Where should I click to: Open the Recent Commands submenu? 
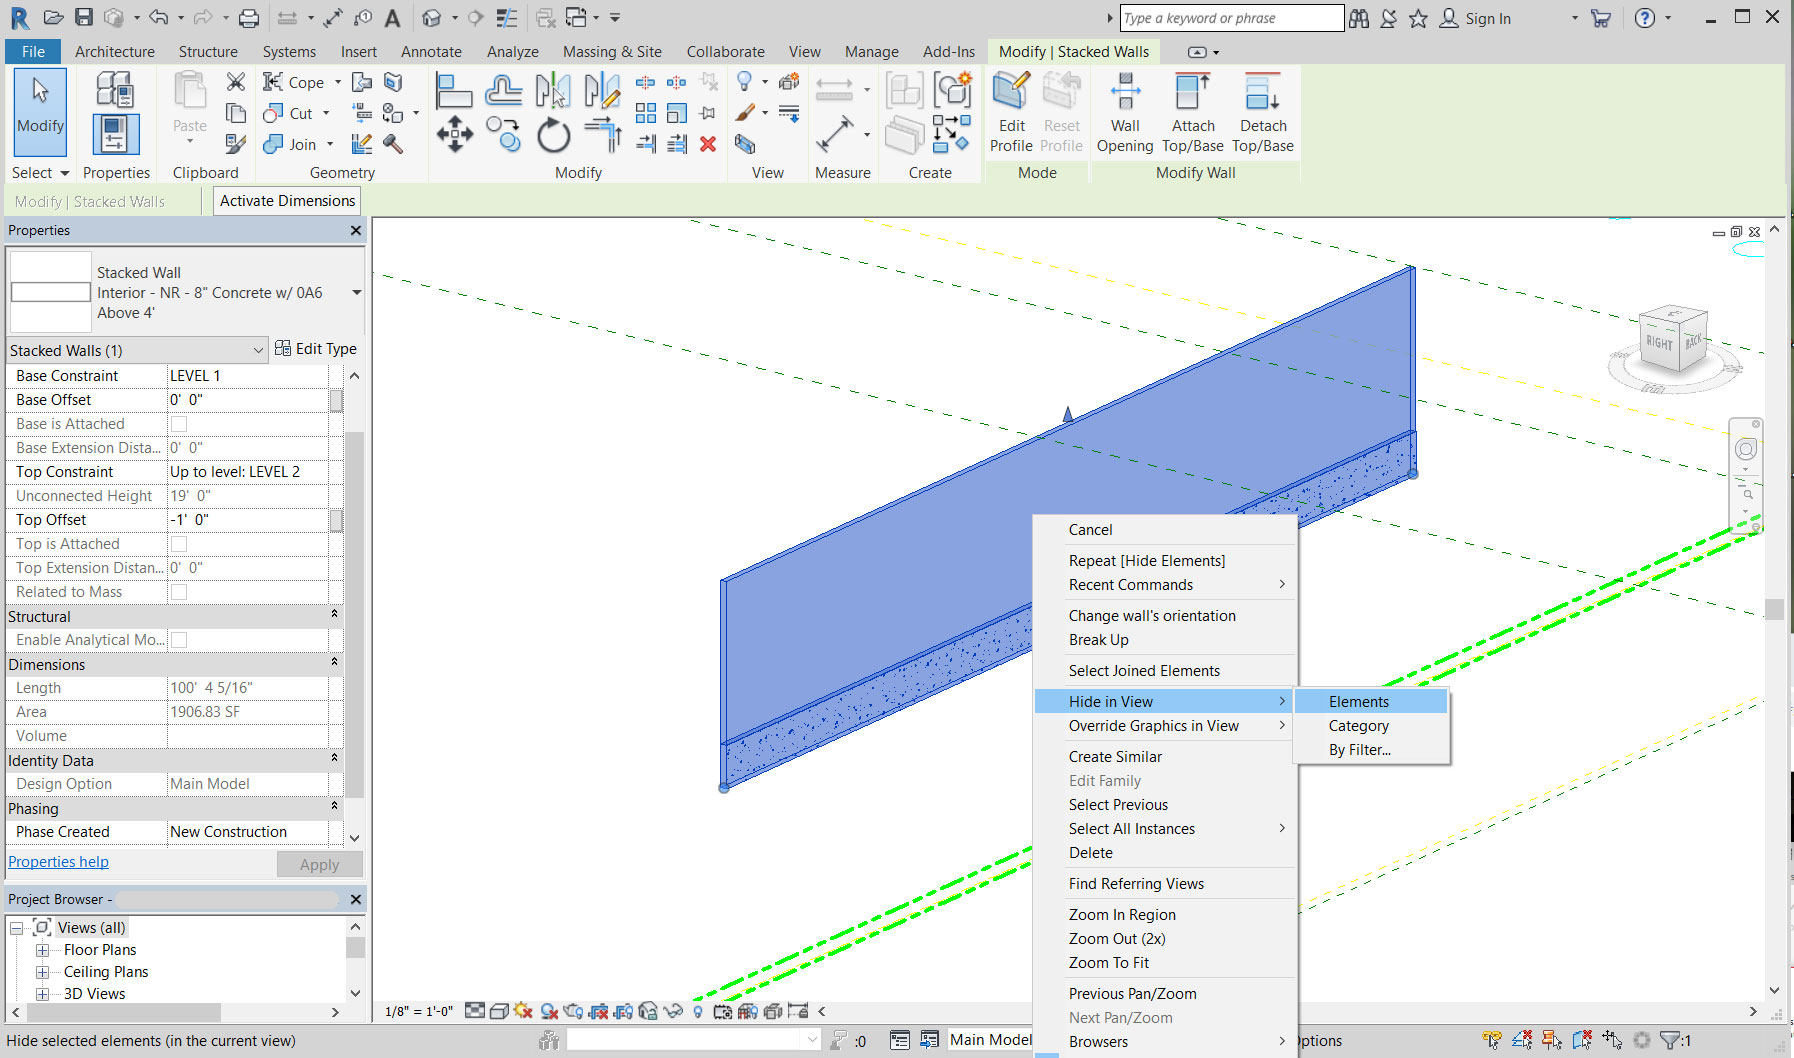1131,584
